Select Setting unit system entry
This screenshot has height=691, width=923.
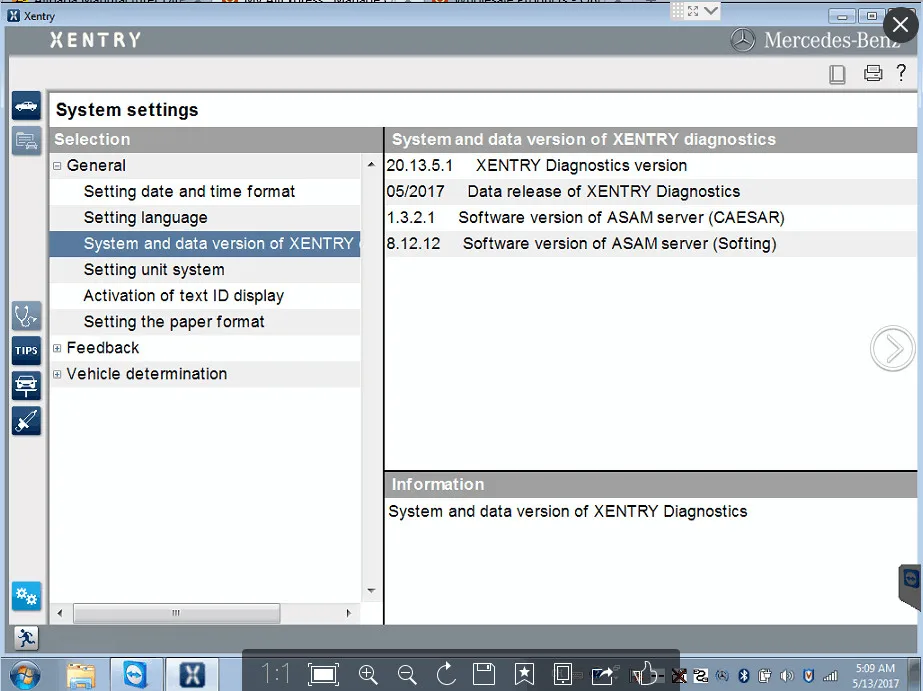tap(205, 270)
